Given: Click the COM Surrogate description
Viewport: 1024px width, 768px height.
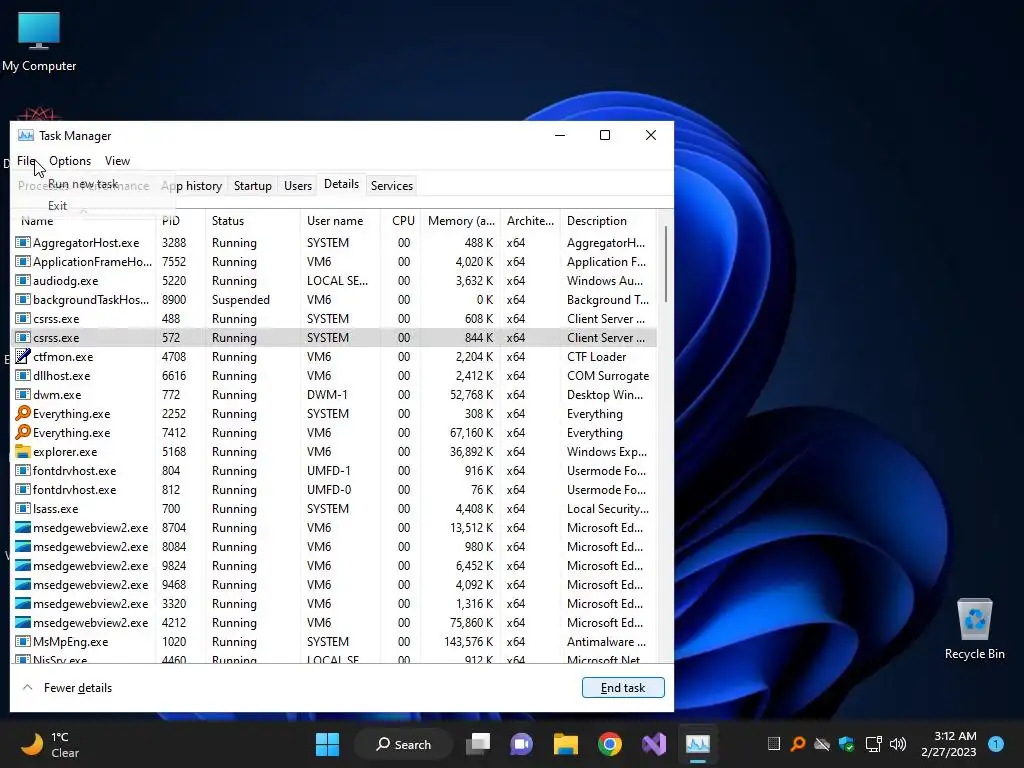Looking at the screenshot, I should coord(608,376).
